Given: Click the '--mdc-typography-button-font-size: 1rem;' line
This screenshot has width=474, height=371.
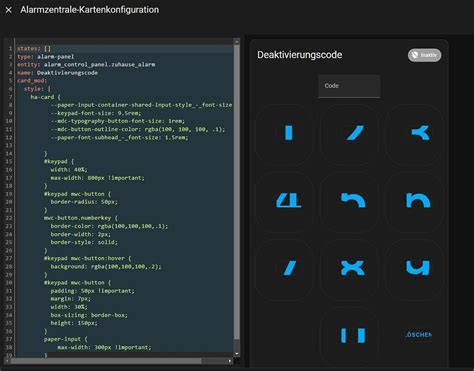Looking at the screenshot, I should (118, 121).
